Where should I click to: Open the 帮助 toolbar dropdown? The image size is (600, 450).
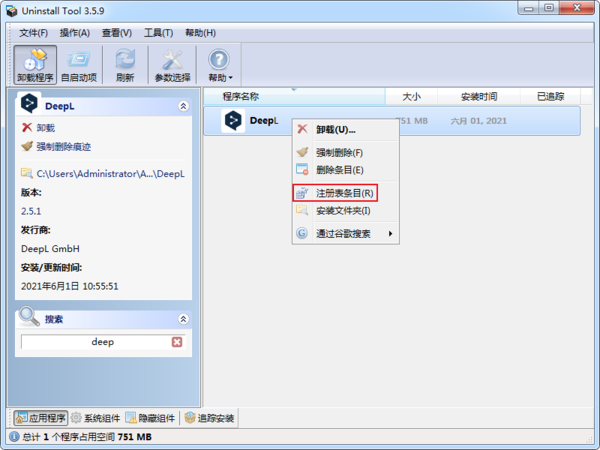point(219,65)
